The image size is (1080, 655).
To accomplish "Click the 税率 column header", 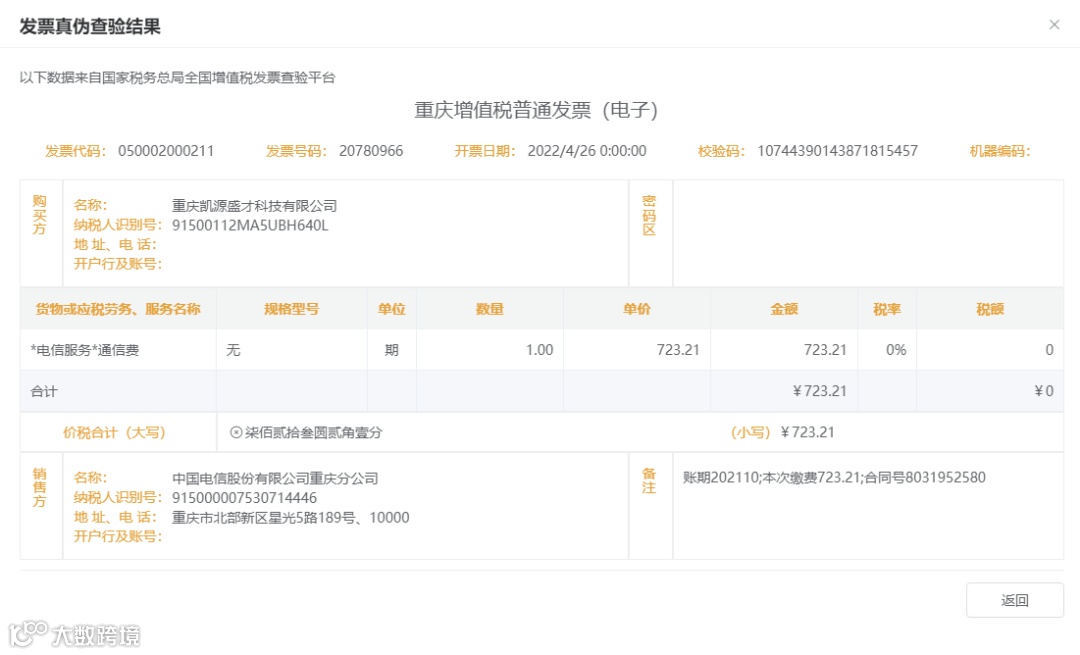I will (x=886, y=309).
